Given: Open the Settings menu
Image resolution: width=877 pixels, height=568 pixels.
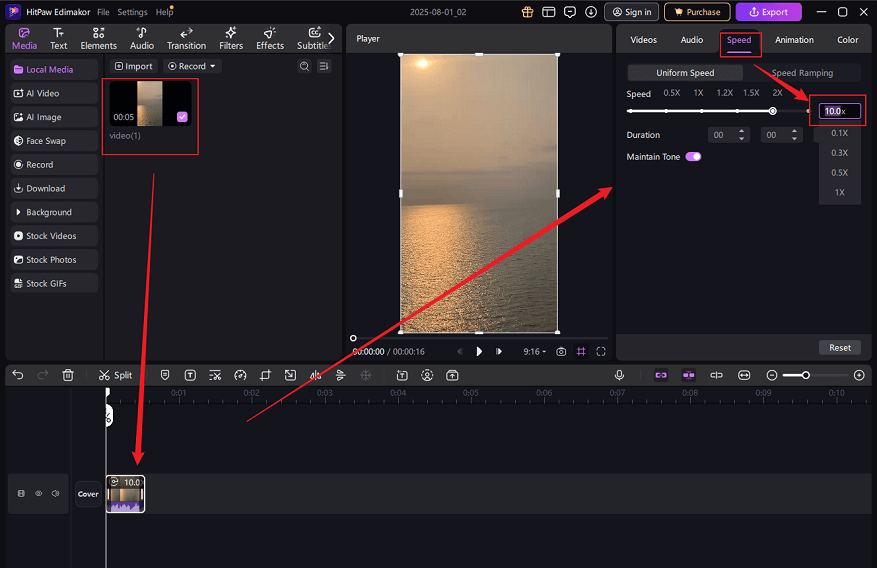Looking at the screenshot, I should [133, 12].
